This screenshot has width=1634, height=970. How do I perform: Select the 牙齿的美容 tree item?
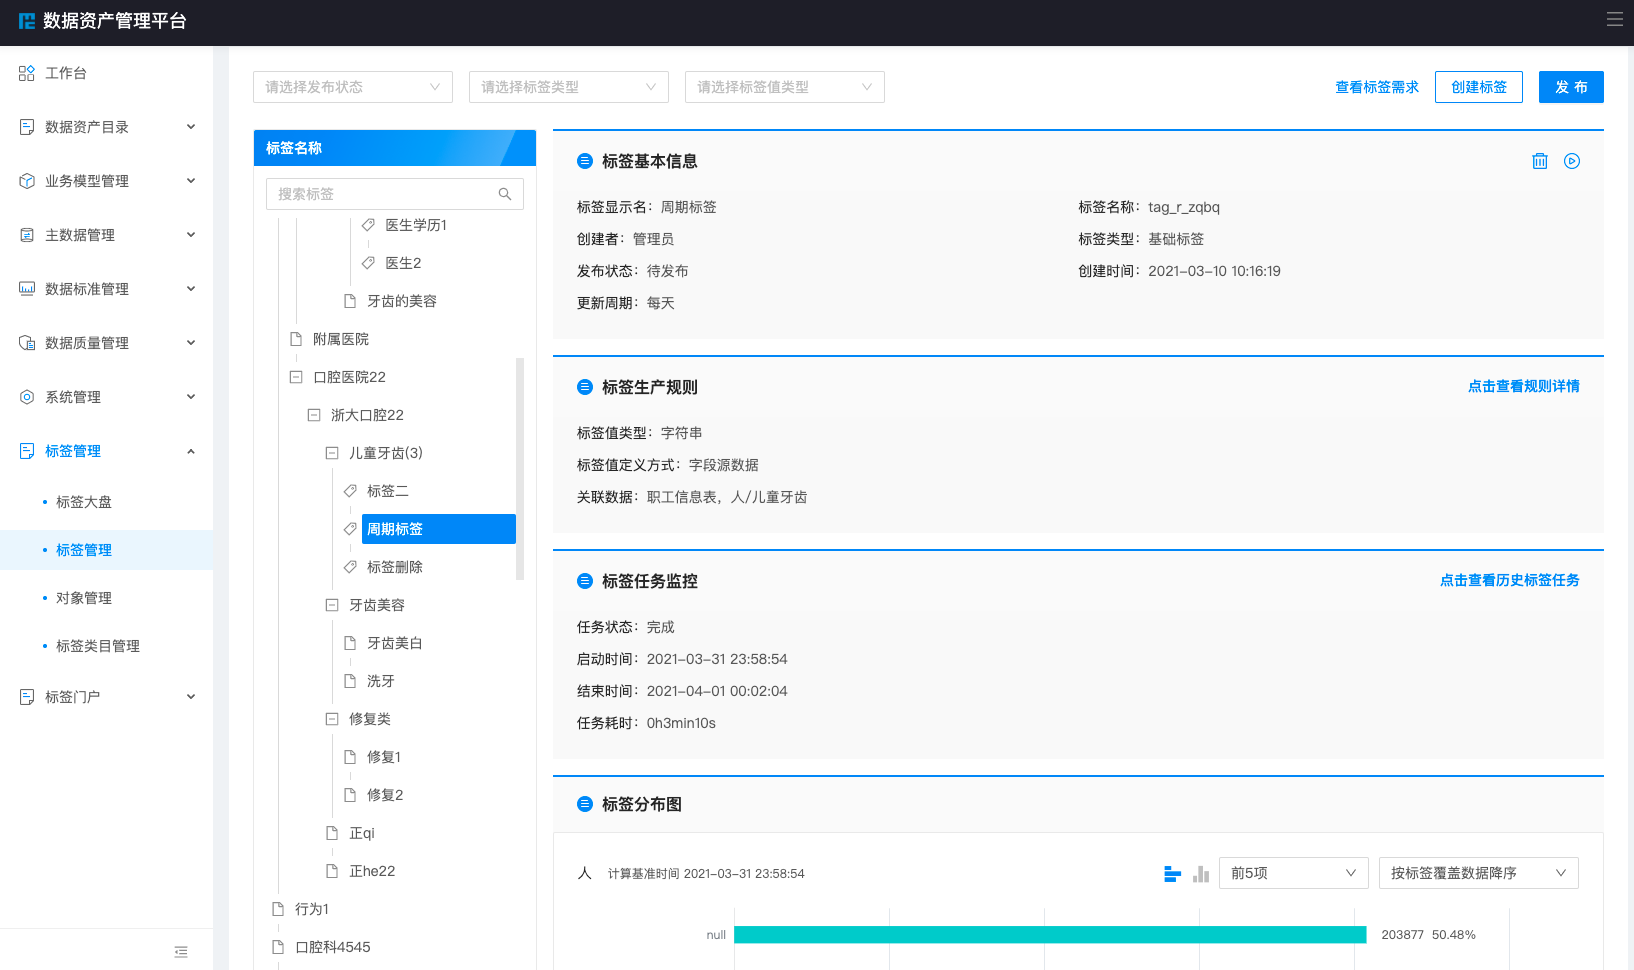(x=402, y=301)
